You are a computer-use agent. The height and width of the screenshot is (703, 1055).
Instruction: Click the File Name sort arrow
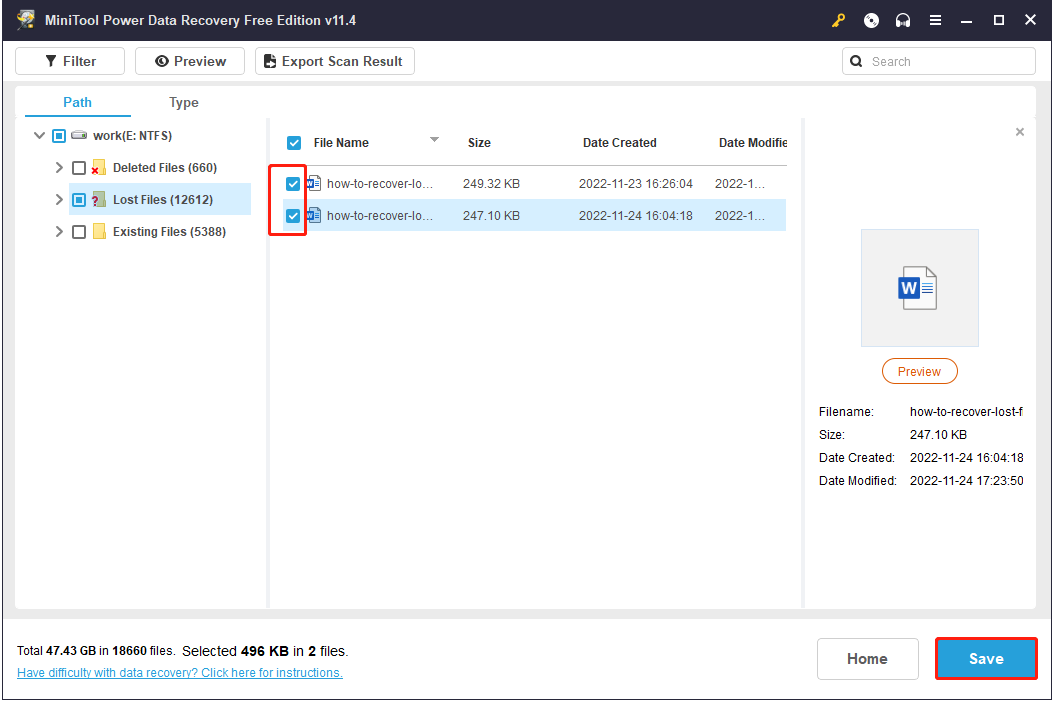tap(435, 140)
